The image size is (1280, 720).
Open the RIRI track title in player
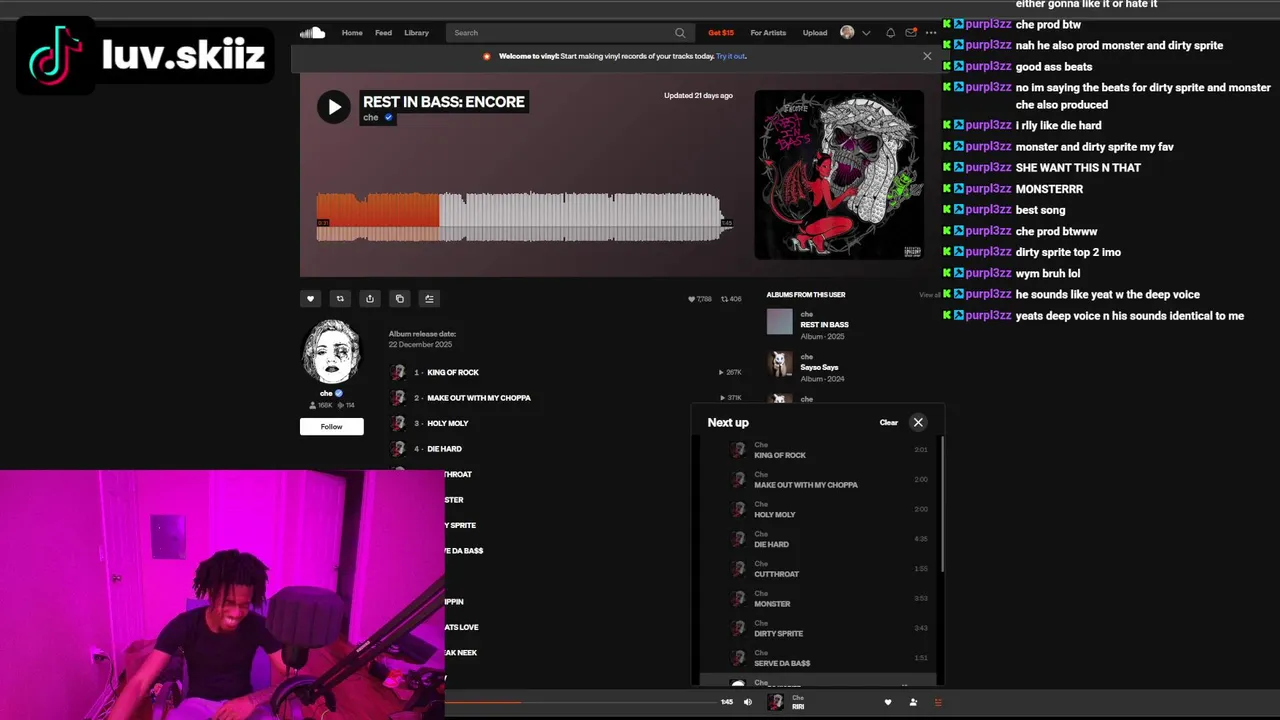[x=798, y=707]
